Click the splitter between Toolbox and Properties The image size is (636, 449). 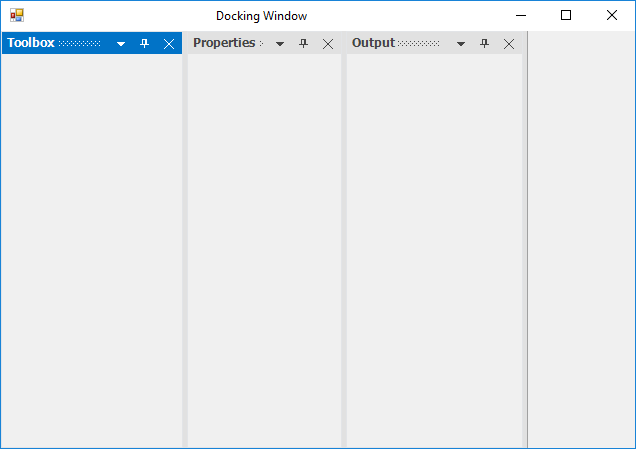(185, 250)
